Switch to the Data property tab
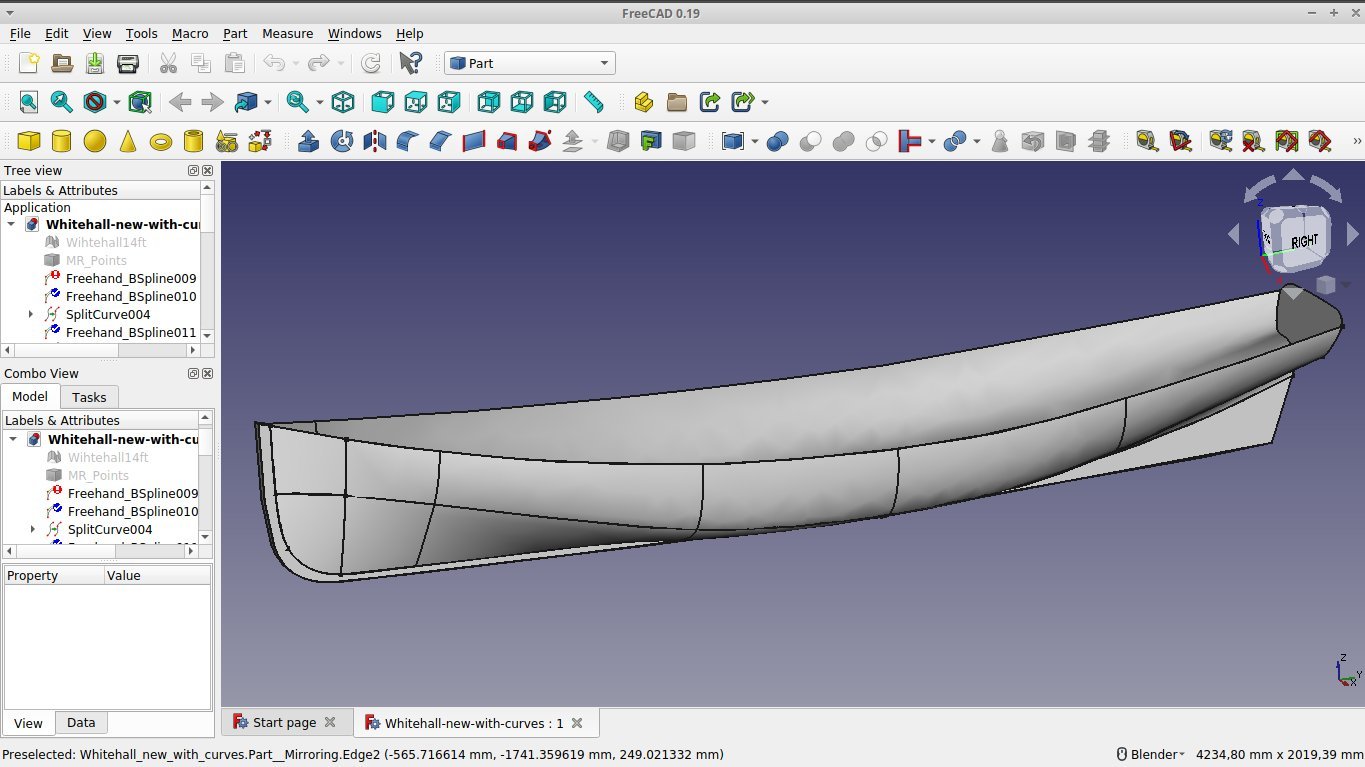The width and height of the screenshot is (1365, 767). (x=81, y=723)
